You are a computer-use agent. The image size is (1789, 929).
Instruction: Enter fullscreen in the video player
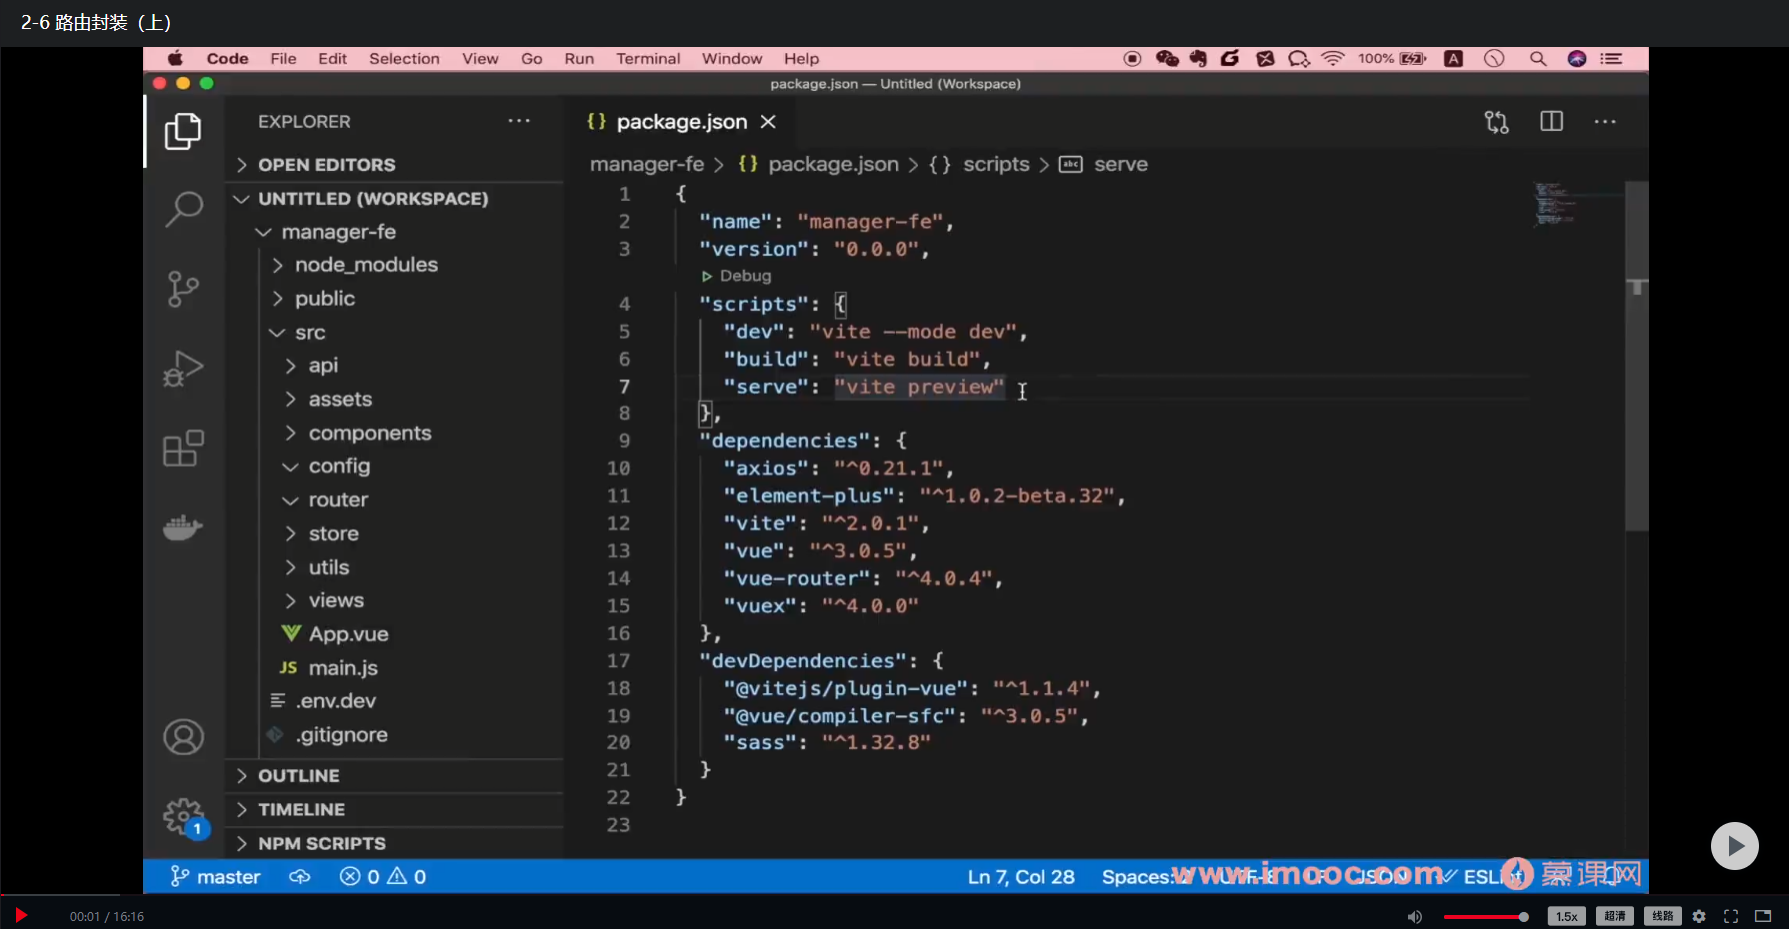(x=1731, y=916)
